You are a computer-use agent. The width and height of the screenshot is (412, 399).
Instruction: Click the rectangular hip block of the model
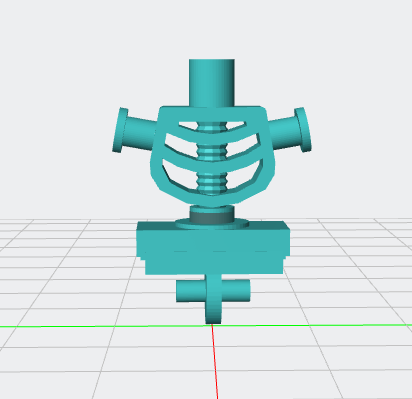click(x=213, y=248)
